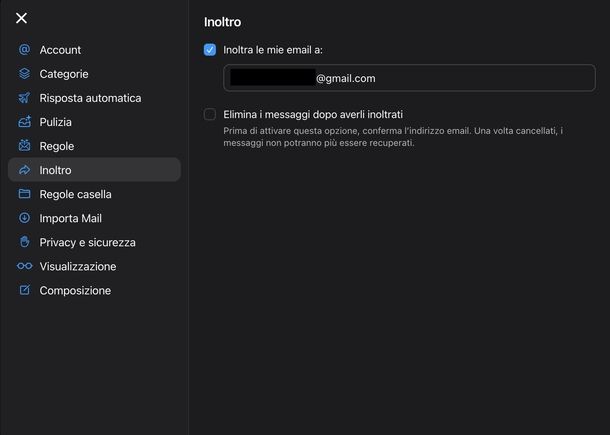Image resolution: width=610 pixels, height=435 pixels.
Task: Click the 'Inoltra le mie email a:' label
Action: pos(273,50)
